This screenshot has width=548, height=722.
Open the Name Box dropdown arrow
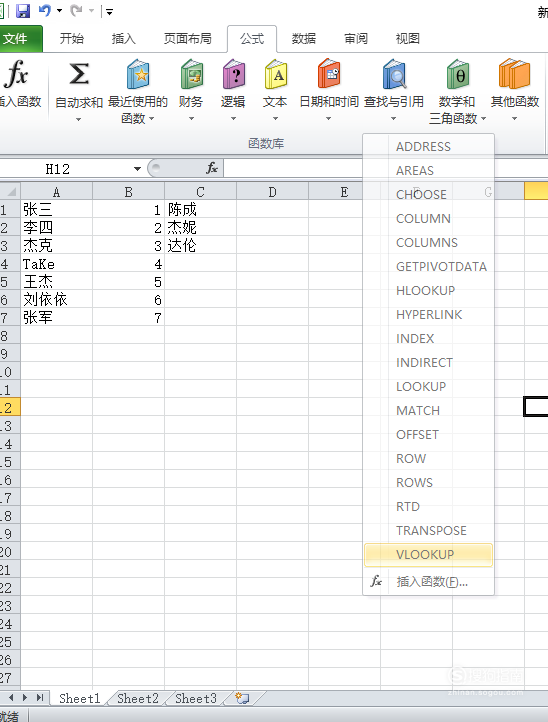[x=137, y=169]
